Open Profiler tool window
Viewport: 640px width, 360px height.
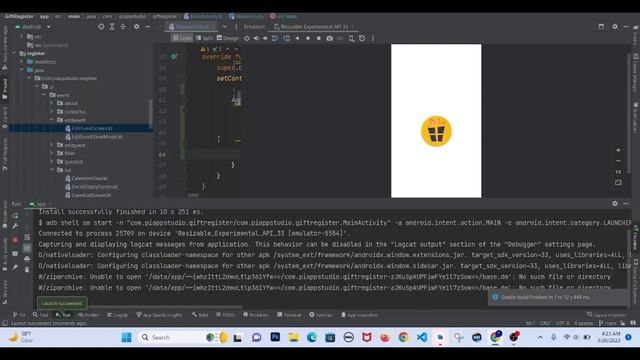tap(89, 315)
